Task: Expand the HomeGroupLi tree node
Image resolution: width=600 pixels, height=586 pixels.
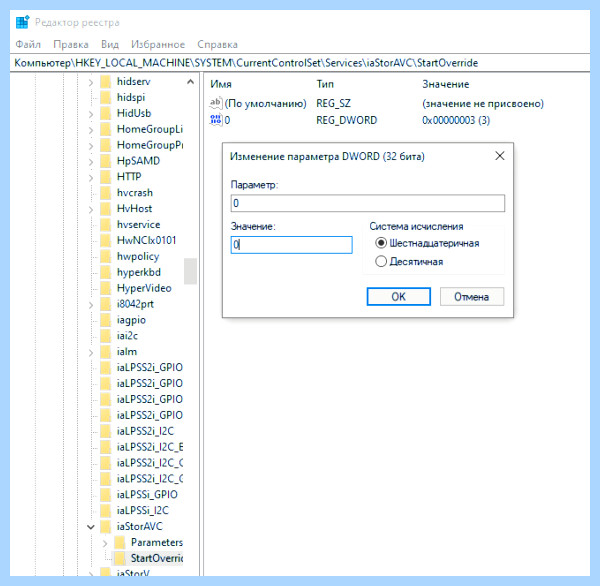Action: pos(91,130)
